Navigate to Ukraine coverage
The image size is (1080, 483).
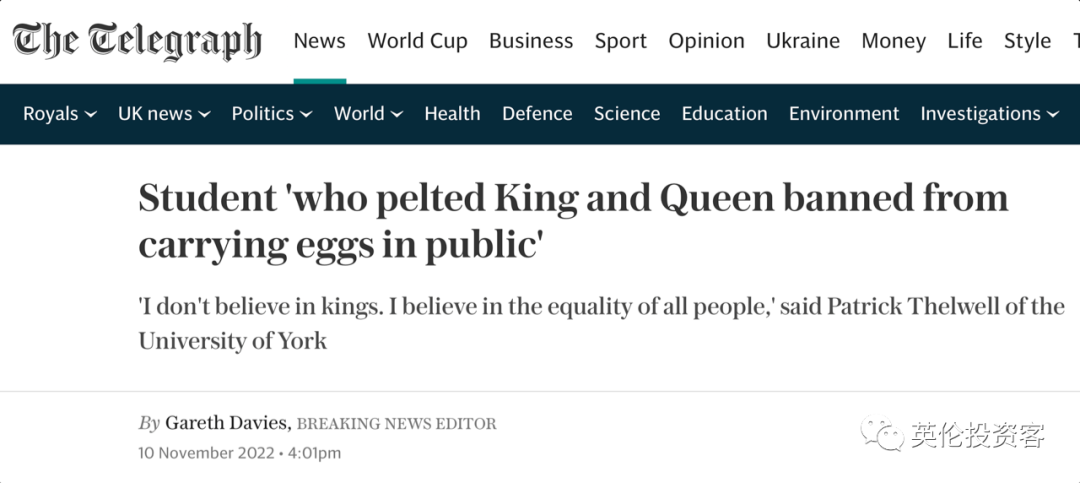(802, 41)
